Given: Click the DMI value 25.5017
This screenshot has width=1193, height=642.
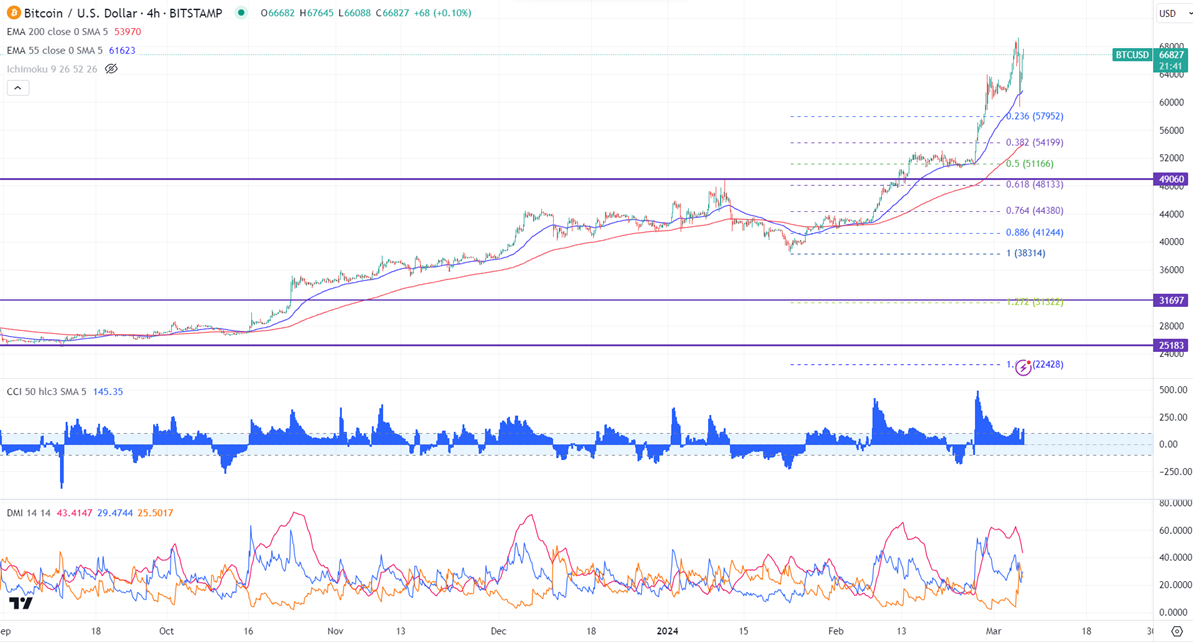Looking at the screenshot, I should 155,513.
